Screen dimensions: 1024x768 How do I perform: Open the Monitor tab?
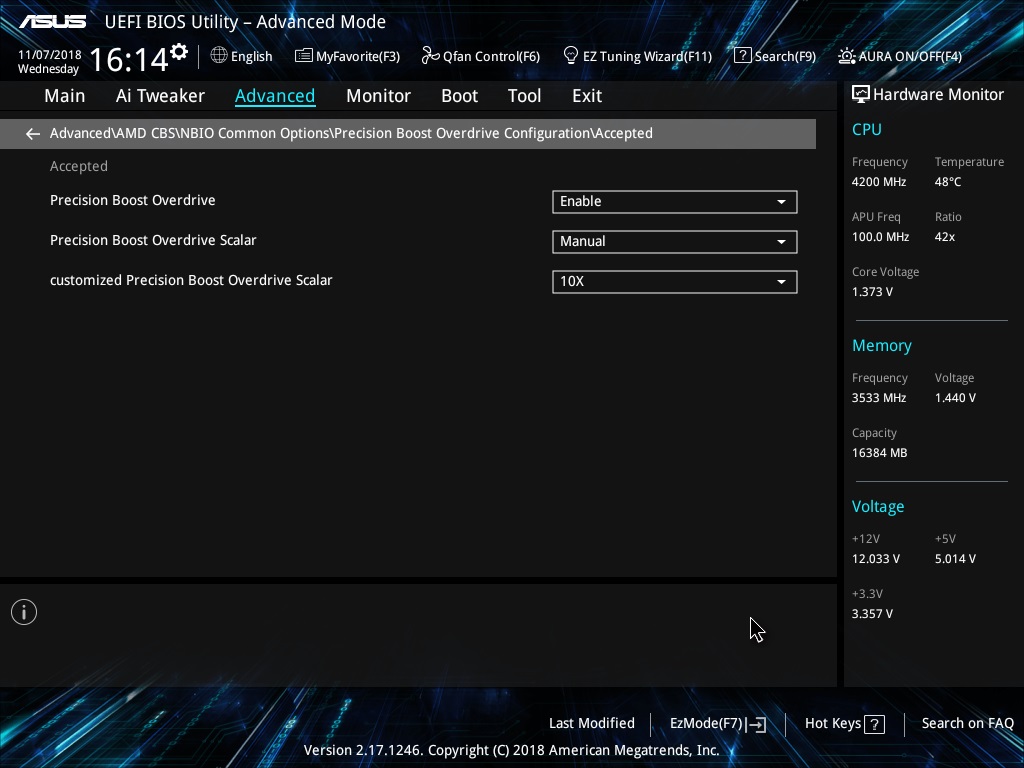[x=378, y=96]
